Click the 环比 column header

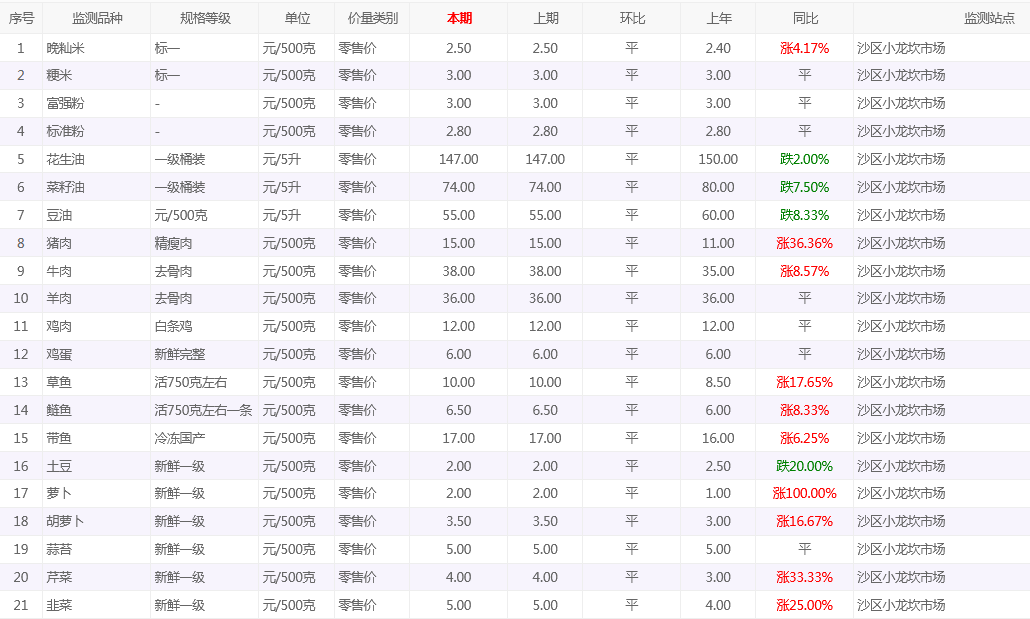[632, 18]
